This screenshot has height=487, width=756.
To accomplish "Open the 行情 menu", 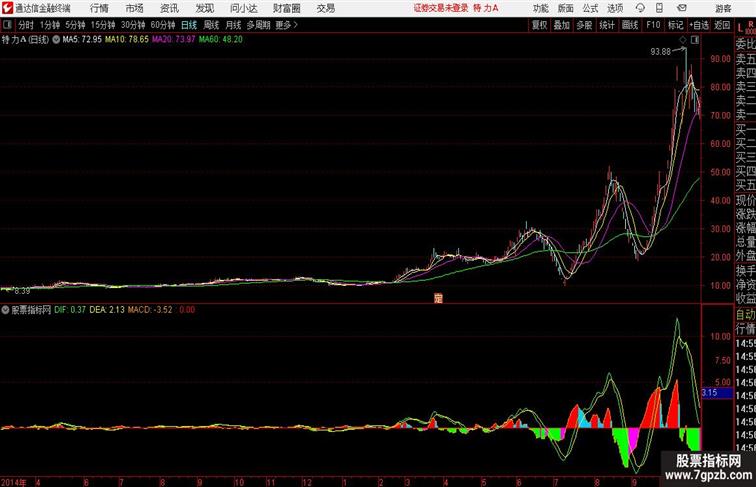I will [x=99, y=8].
